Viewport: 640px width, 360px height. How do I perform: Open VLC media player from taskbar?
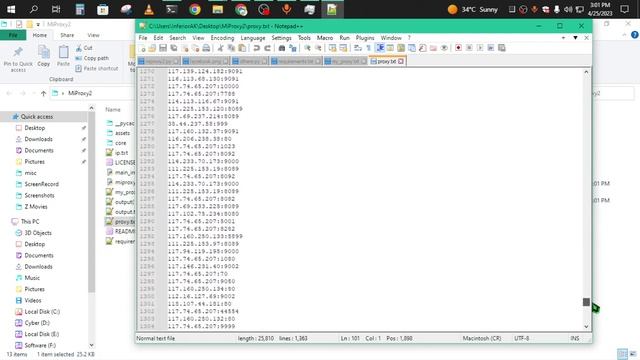149,9
